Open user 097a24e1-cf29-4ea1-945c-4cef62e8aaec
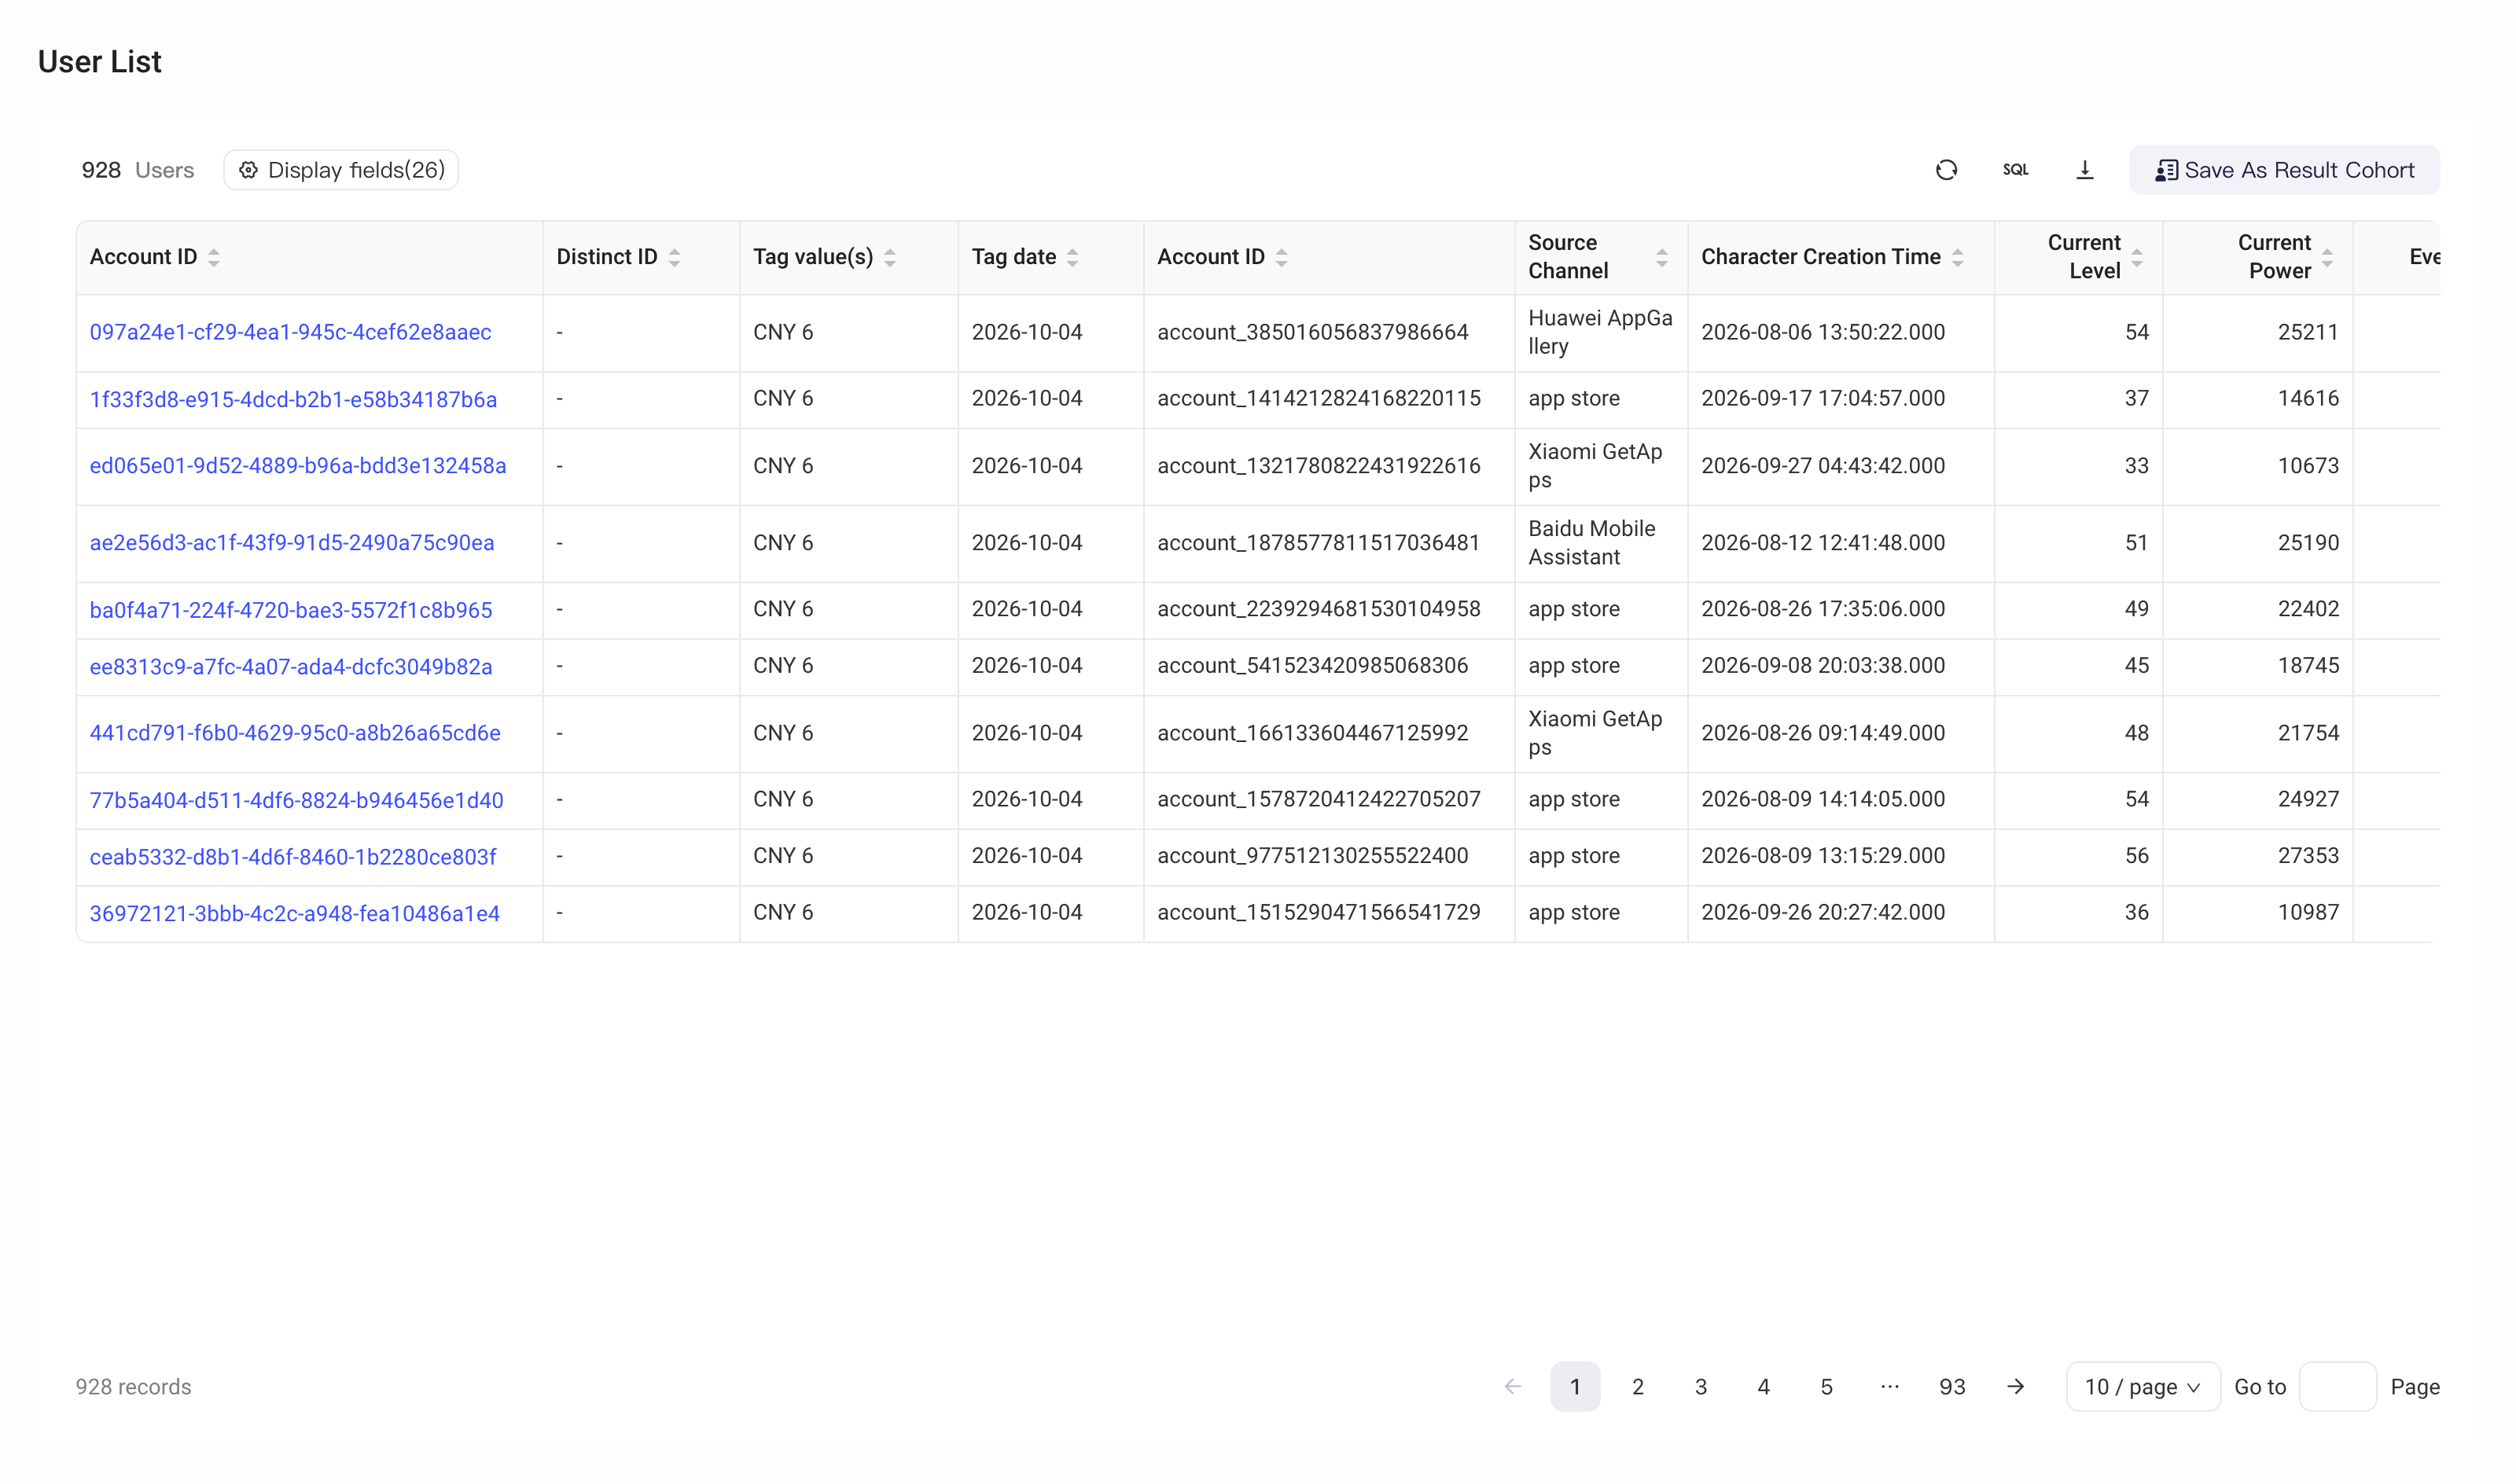This screenshot has width=2516, height=1484. [290, 332]
